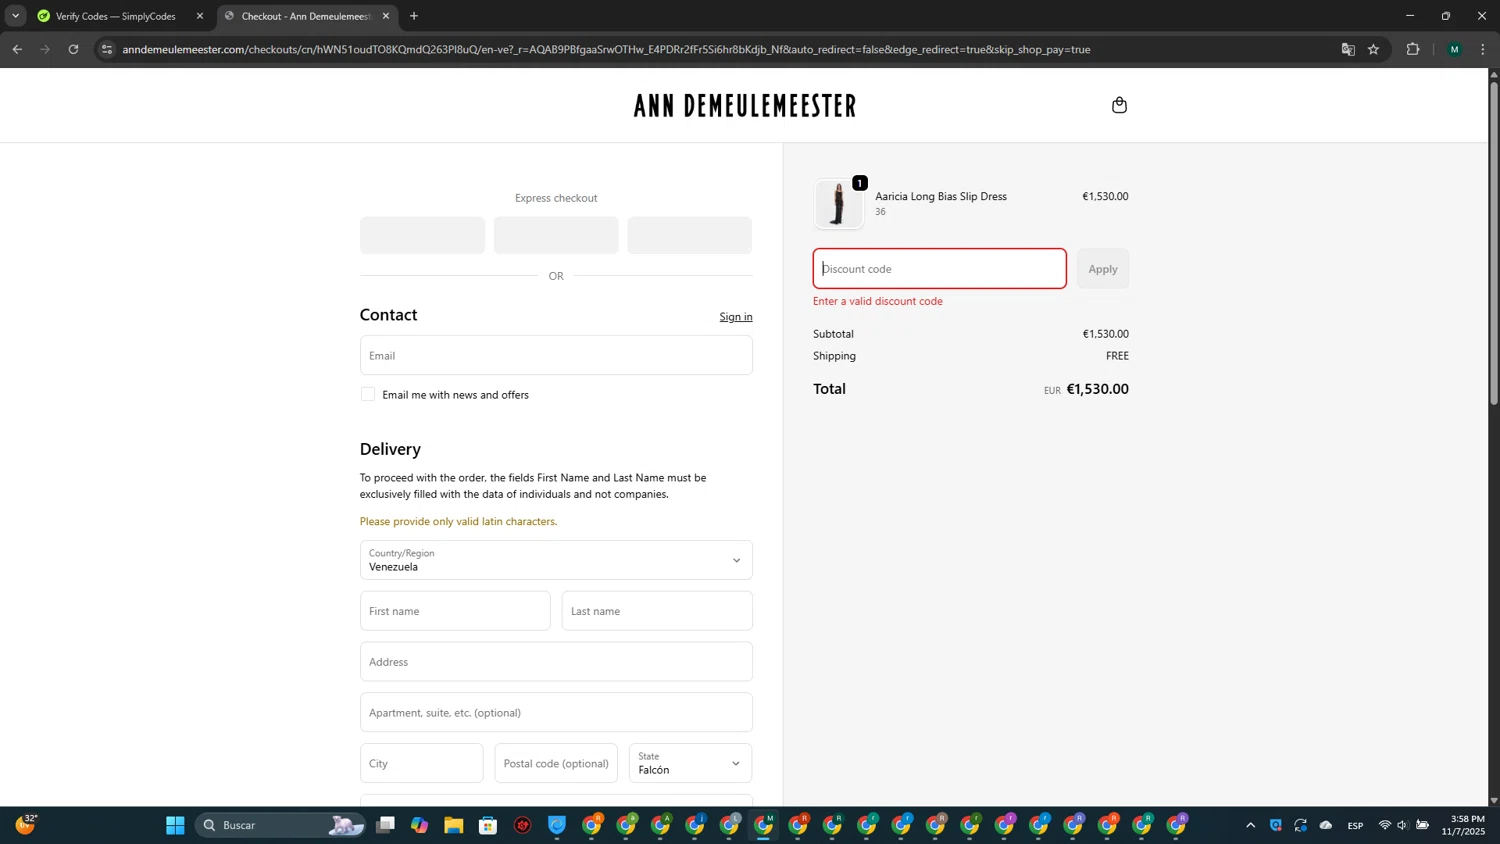Click the Contact section heading

(x=388, y=315)
